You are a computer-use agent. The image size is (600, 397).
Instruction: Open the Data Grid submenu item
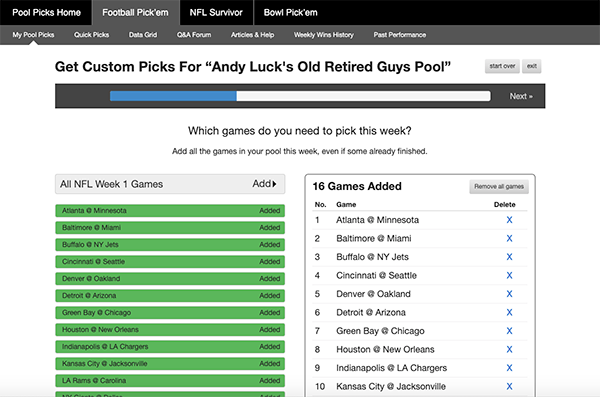pos(143,35)
